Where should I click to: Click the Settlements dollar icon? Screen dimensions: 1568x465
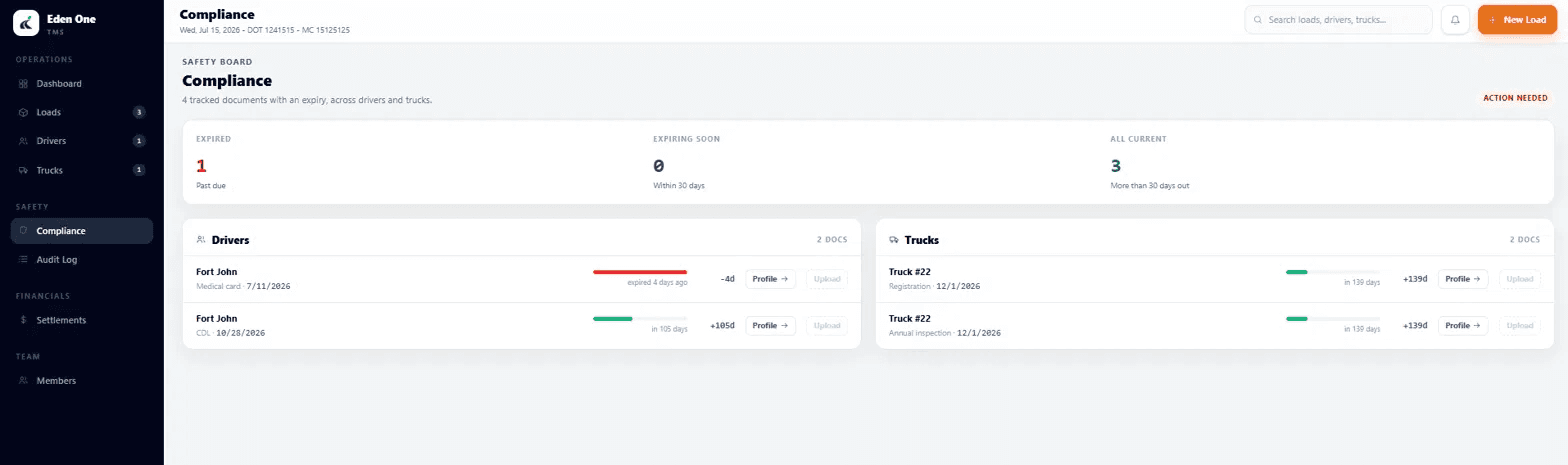click(x=23, y=320)
